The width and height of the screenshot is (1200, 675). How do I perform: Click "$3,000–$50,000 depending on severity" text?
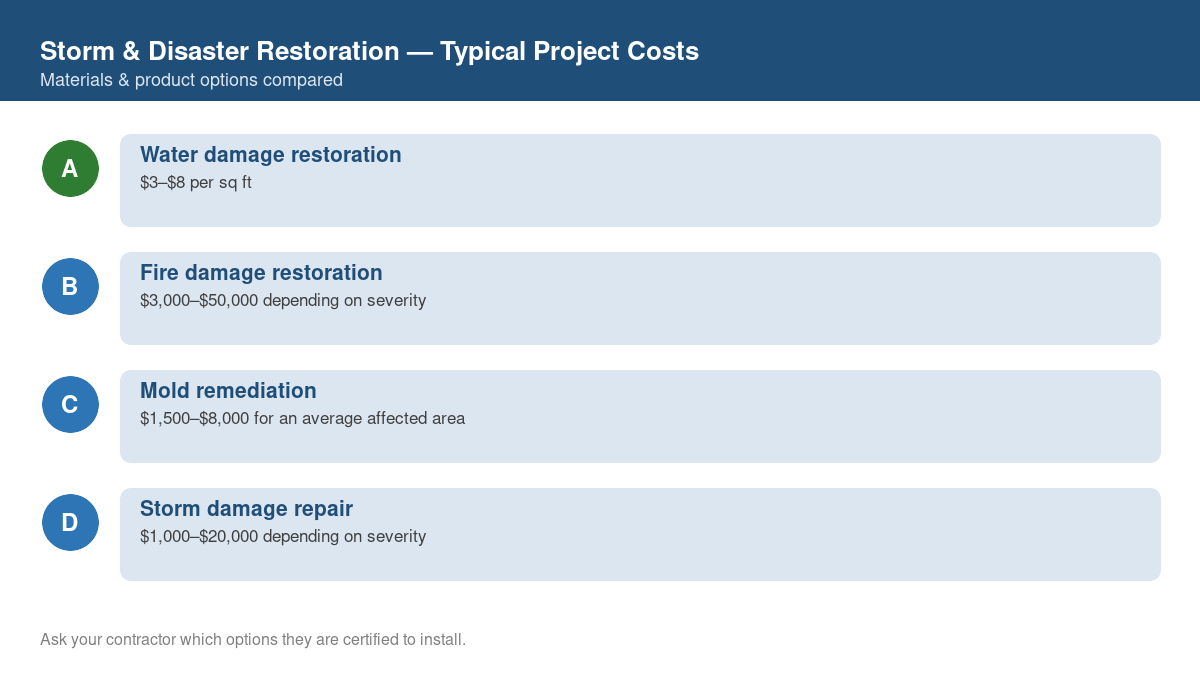[x=283, y=301]
